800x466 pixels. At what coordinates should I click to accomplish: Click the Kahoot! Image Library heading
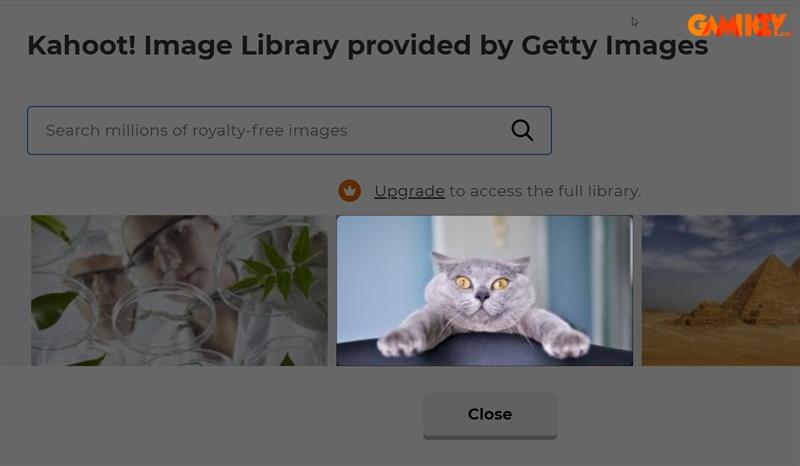pyautogui.click(x=367, y=45)
